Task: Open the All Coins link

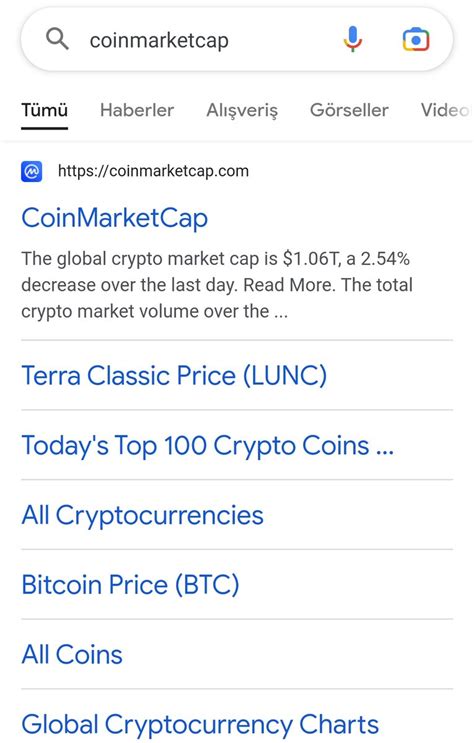Action: pyautogui.click(x=72, y=655)
